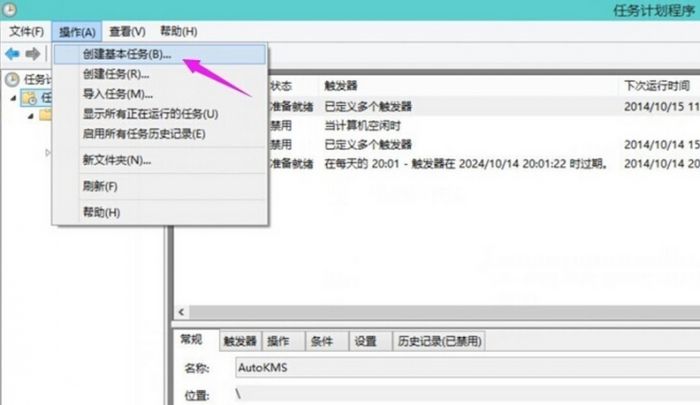Click the grey Forward arrow icon
This screenshot has height=405, width=700.
32,54
